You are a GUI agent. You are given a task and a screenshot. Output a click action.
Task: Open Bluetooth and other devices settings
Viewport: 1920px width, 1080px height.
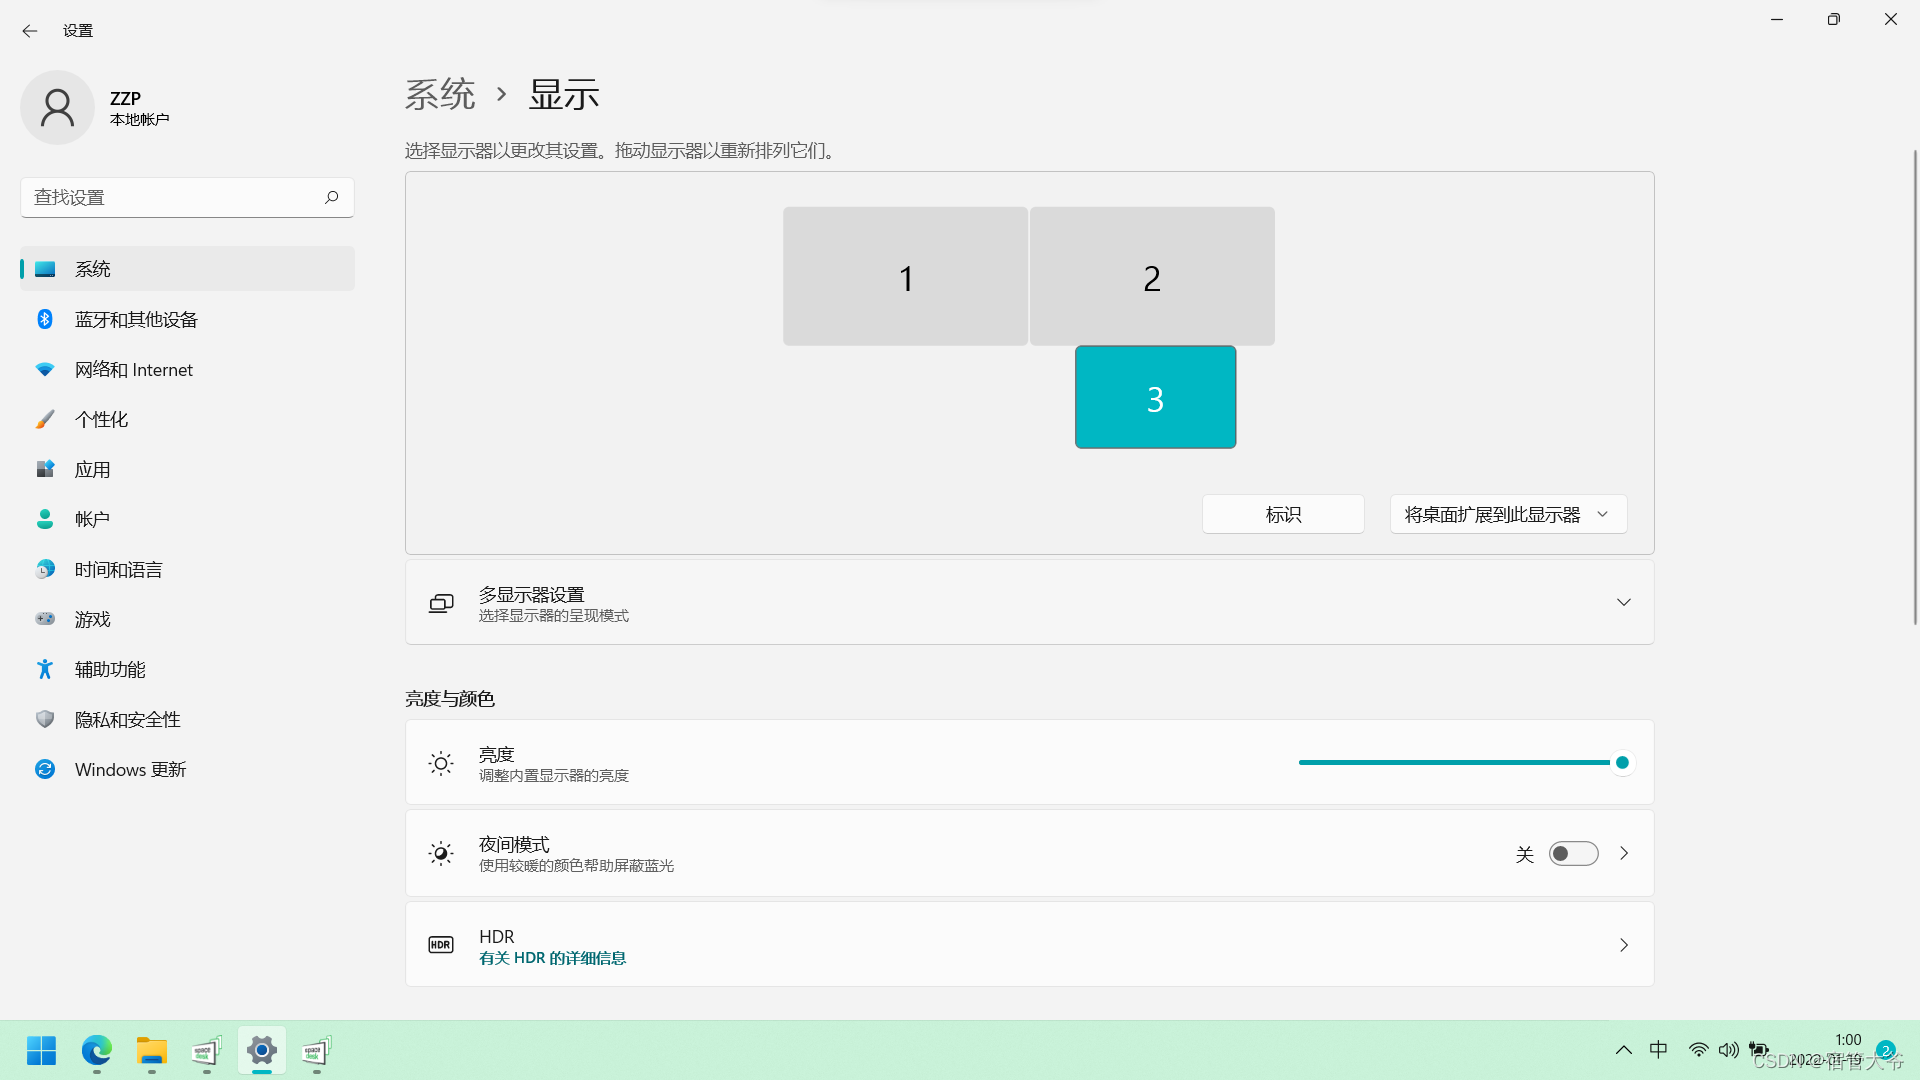pyautogui.click(x=136, y=319)
